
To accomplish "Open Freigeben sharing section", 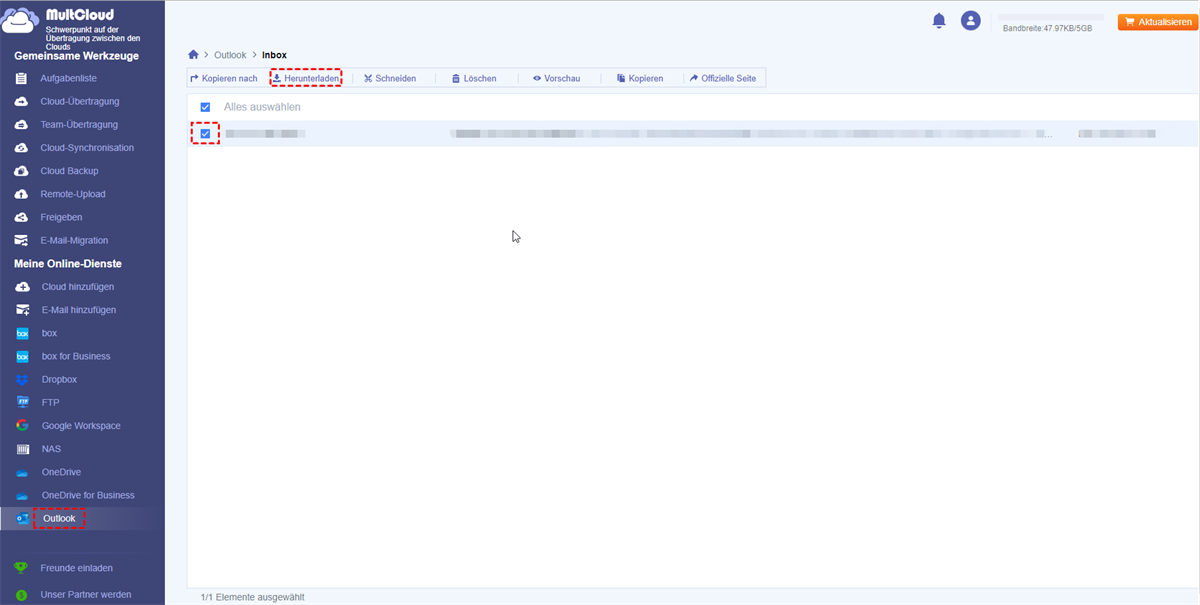I will 61,217.
